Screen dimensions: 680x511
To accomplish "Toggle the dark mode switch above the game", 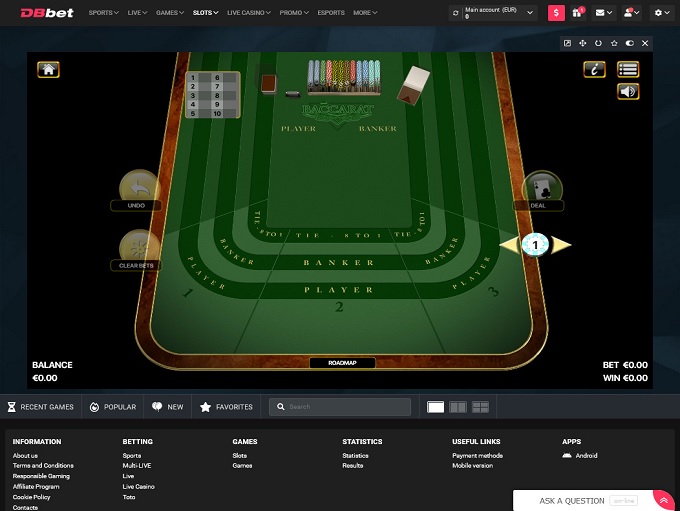I will coord(629,44).
